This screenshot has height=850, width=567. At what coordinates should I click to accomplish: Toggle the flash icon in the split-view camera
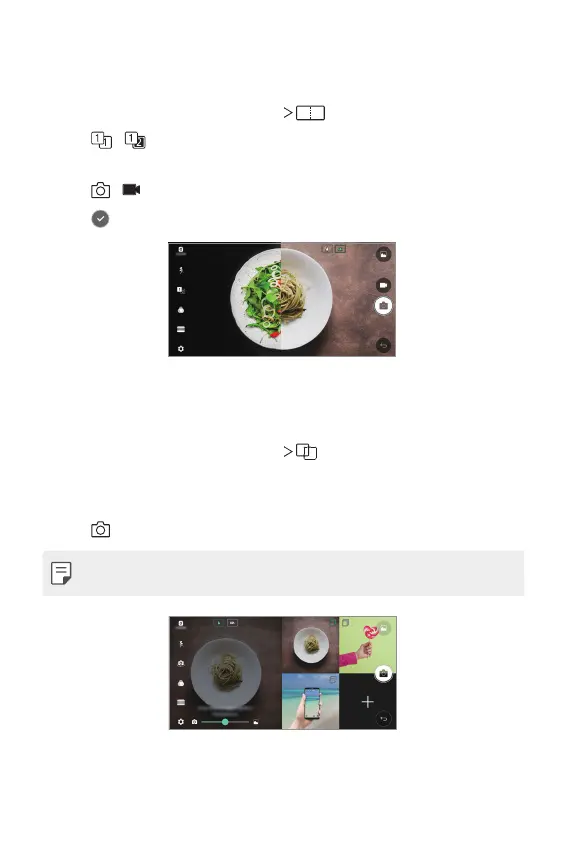(x=181, y=270)
